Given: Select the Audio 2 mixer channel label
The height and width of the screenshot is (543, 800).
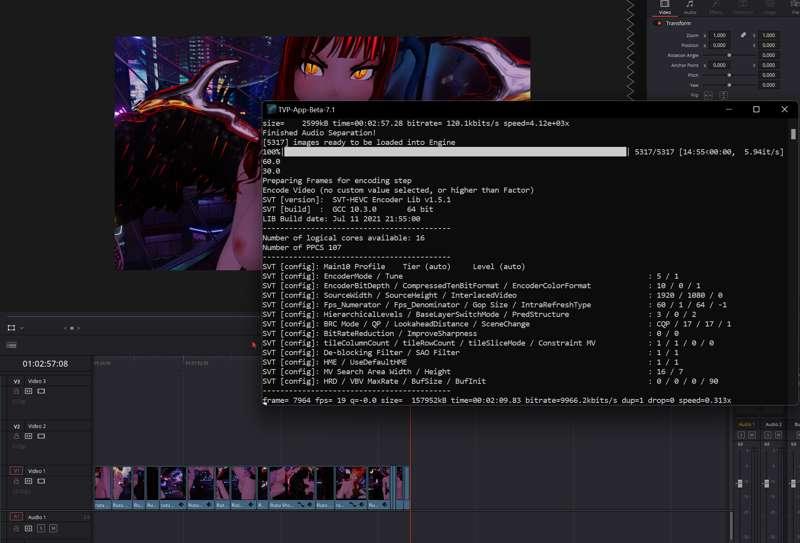Looking at the screenshot, I should coord(772,425).
